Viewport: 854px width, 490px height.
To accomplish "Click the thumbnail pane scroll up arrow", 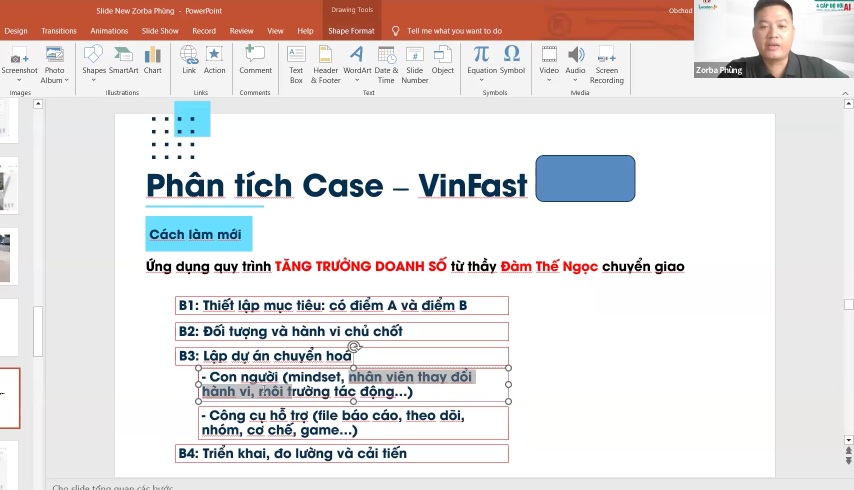I will (x=38, y=104).
